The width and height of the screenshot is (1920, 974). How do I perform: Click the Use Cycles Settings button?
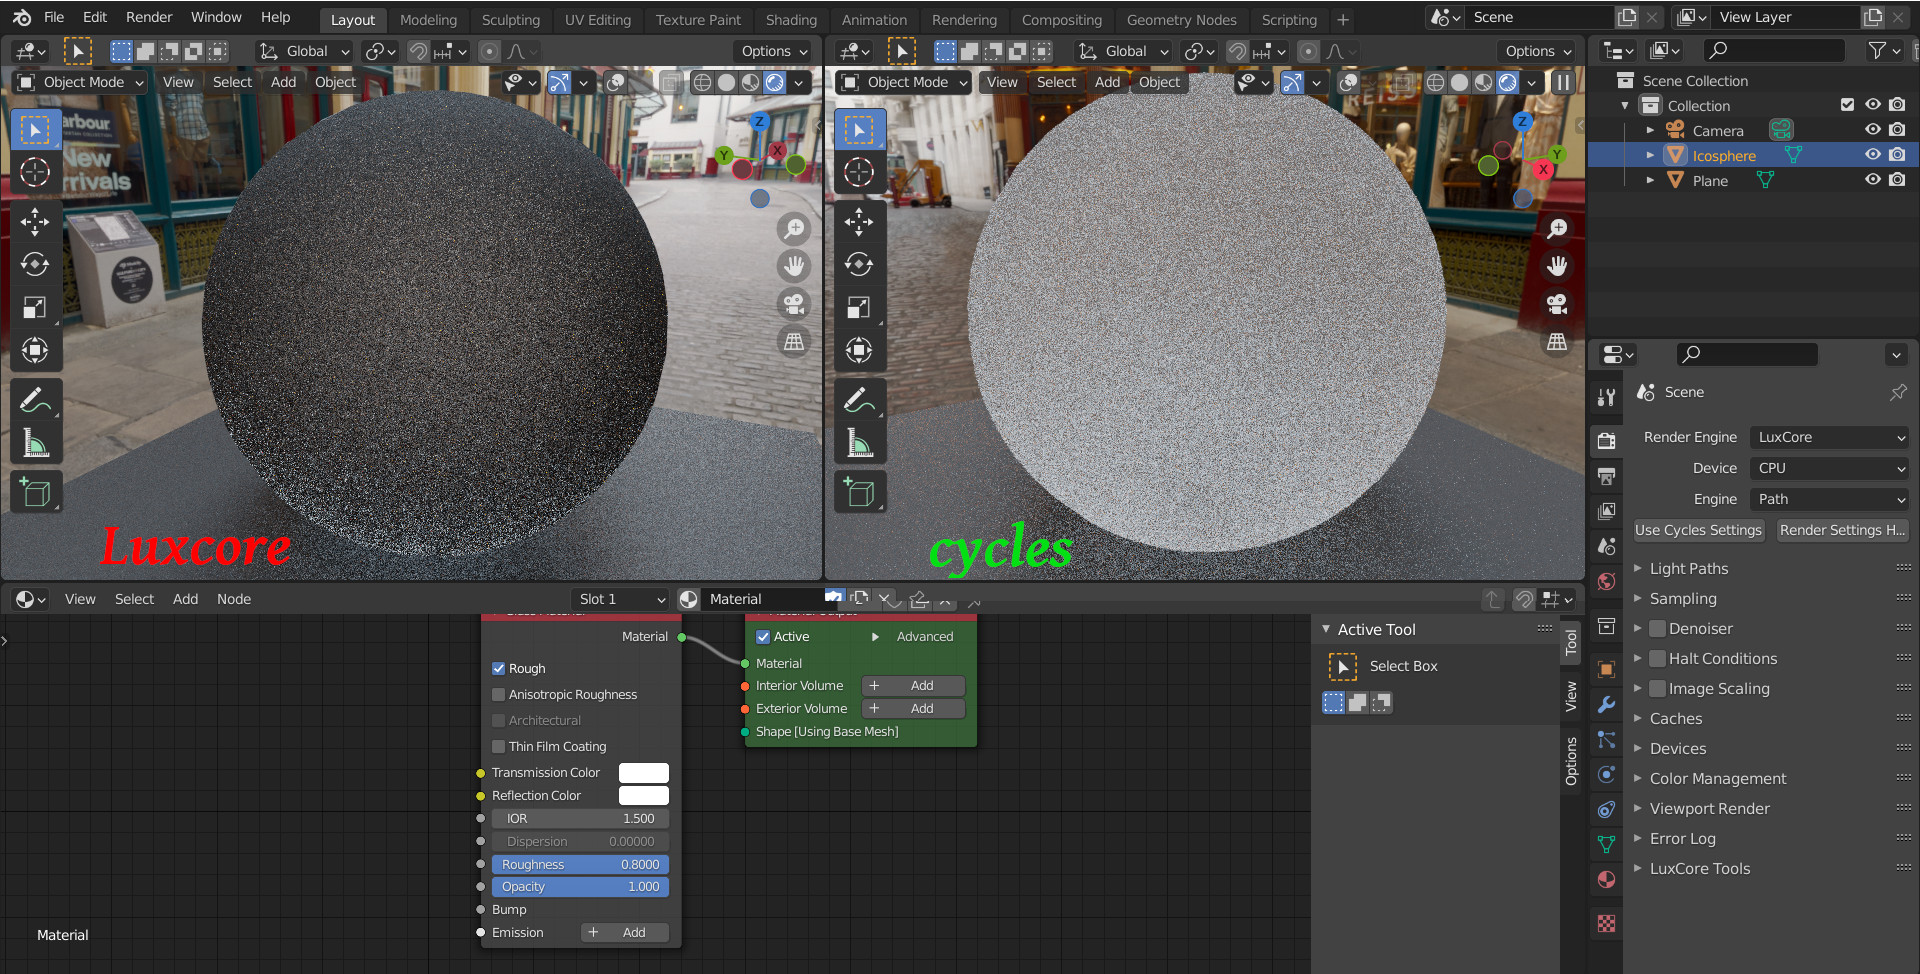tap(1698, 530)
